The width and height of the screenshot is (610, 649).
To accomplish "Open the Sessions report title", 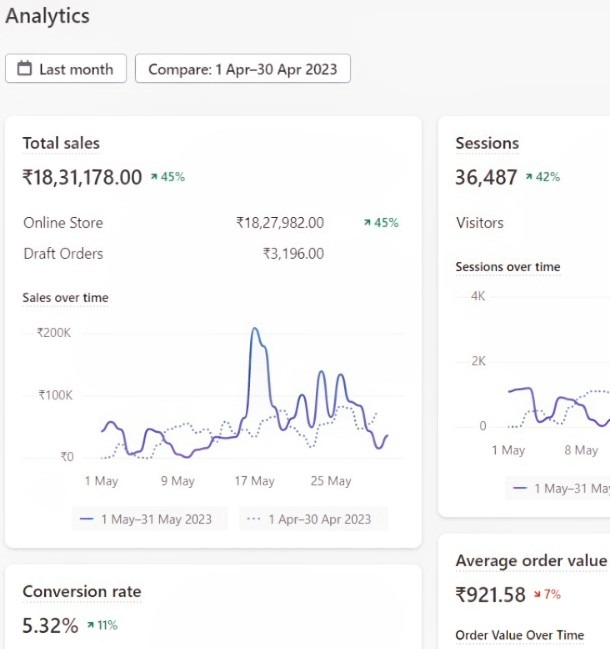I will tap(487, 143).
